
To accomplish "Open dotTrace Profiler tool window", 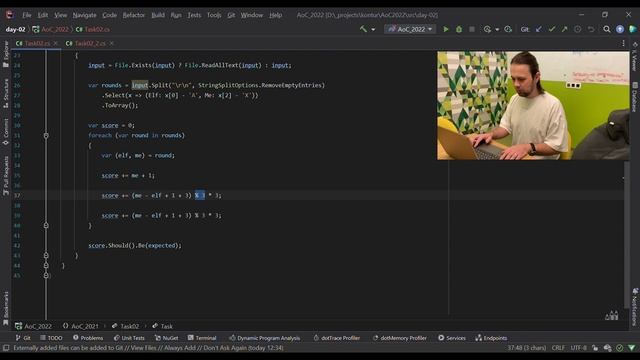I will point(337,338).
